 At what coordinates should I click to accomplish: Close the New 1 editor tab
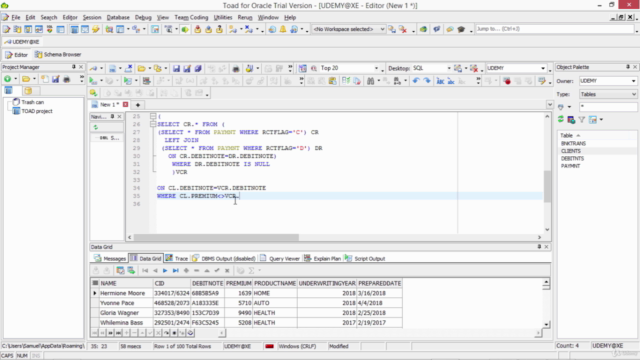(125, 104)
